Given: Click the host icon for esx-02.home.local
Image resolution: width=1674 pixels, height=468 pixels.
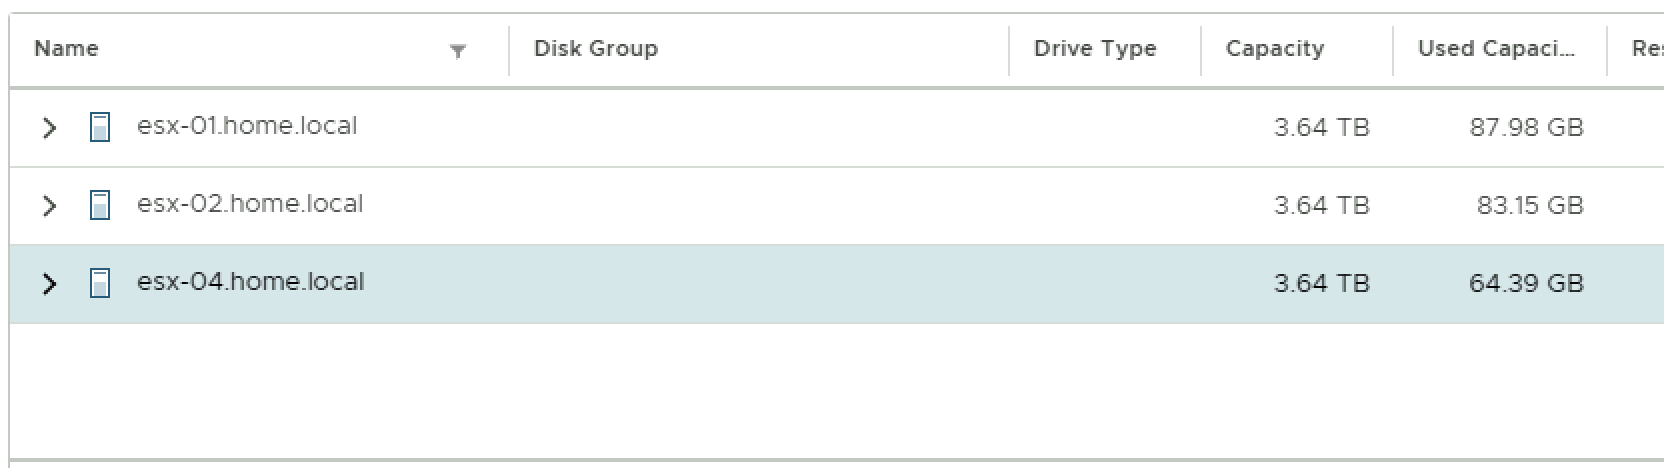Looking at the screenshot, I should click(x=100, y=205).
